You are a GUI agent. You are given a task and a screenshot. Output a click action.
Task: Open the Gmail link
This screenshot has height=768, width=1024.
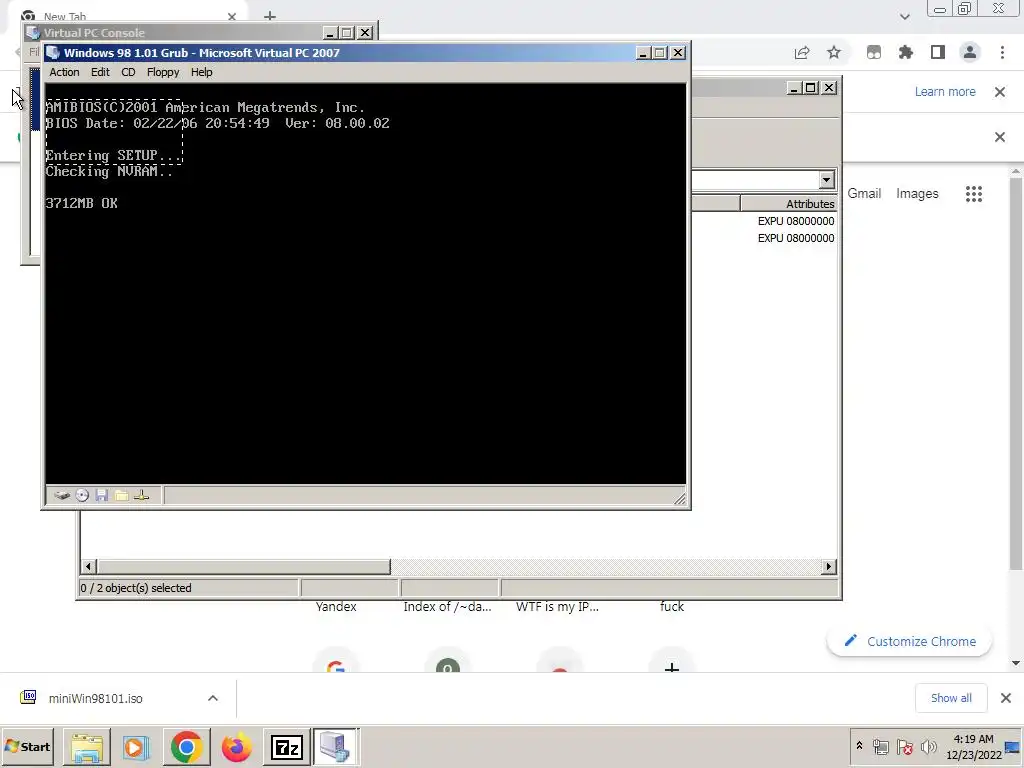click(864, 193)
